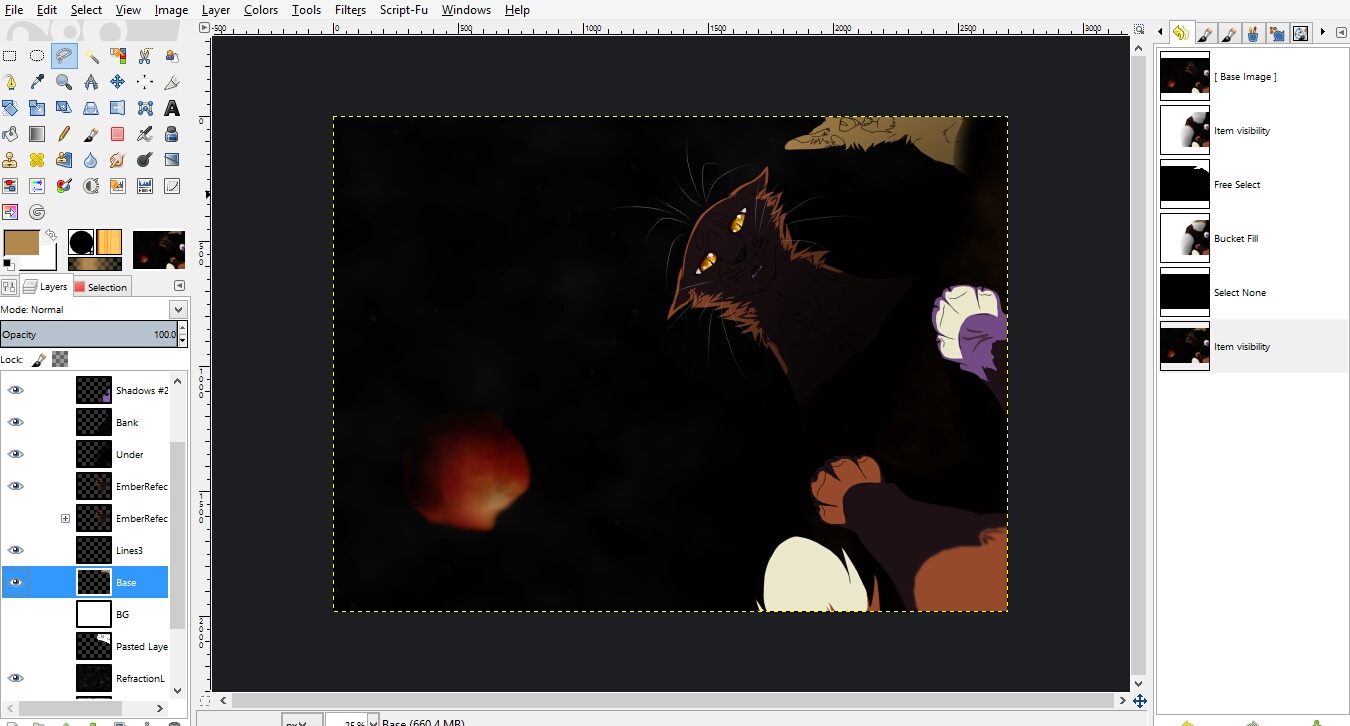Toggle visibility of RefractionL layer
This screenshot has width=1350, height=726.
point(15,678)
